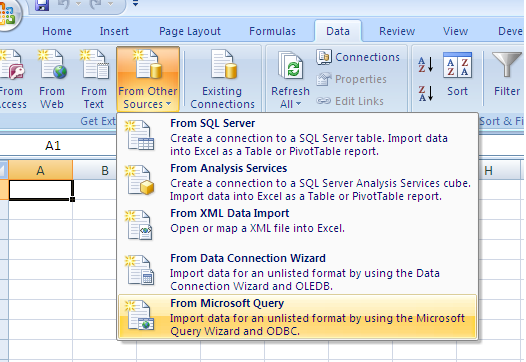Open the Customize Quick Access Toolbar dropdown
This screenshot has height=362, width=526.
[x=136, y=4]
